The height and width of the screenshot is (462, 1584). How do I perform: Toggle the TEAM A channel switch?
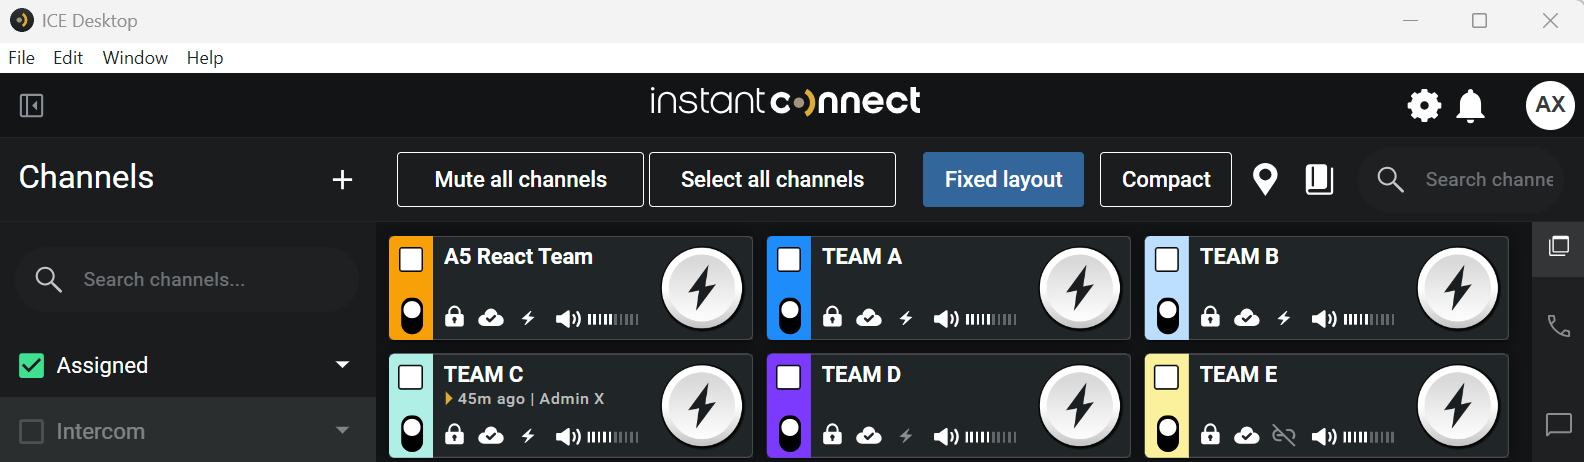(789, 316)
